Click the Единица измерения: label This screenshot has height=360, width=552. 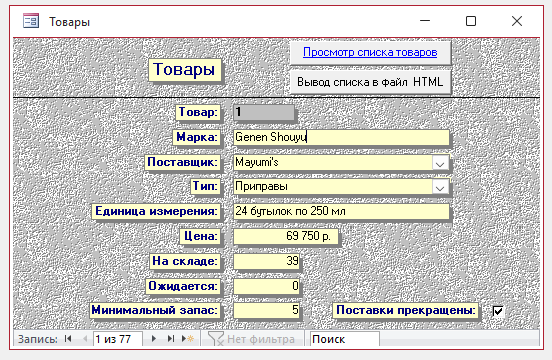tap(156, 211)
